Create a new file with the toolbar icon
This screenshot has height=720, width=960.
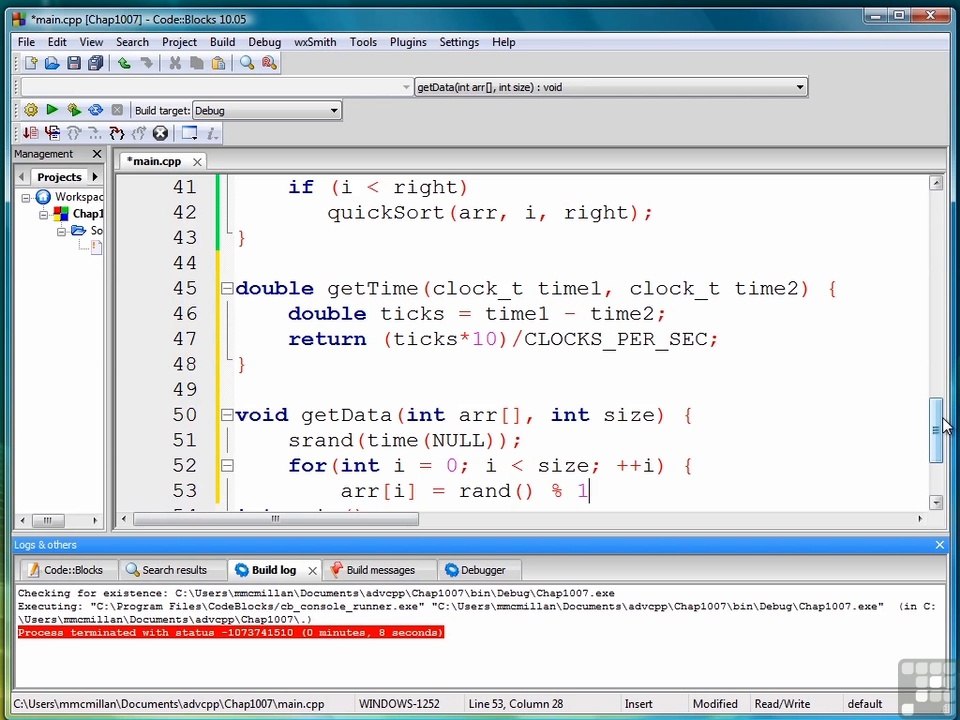click(31, 63)
